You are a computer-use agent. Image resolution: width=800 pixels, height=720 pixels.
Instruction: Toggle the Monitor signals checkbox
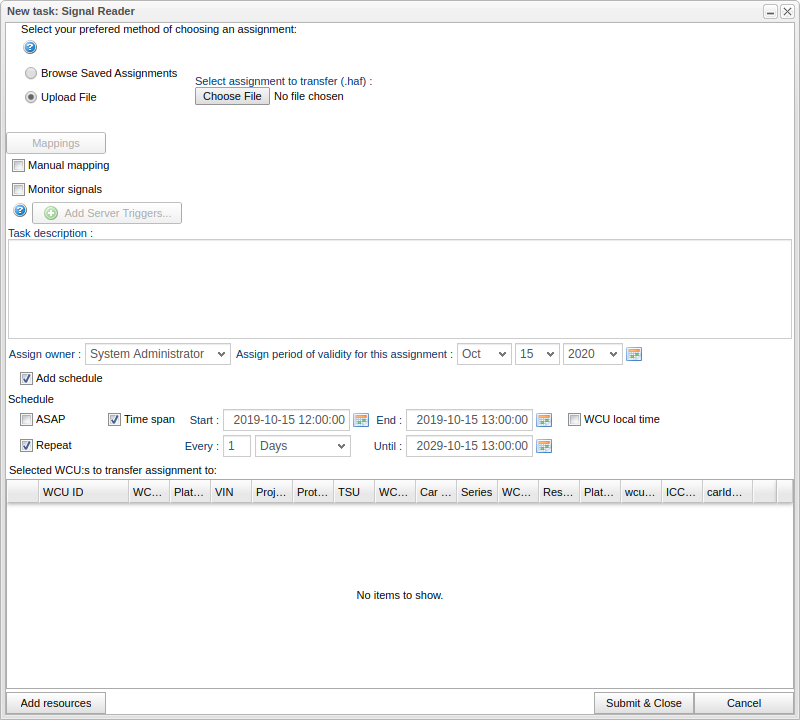pyautogui.click(x=19, y=190)
